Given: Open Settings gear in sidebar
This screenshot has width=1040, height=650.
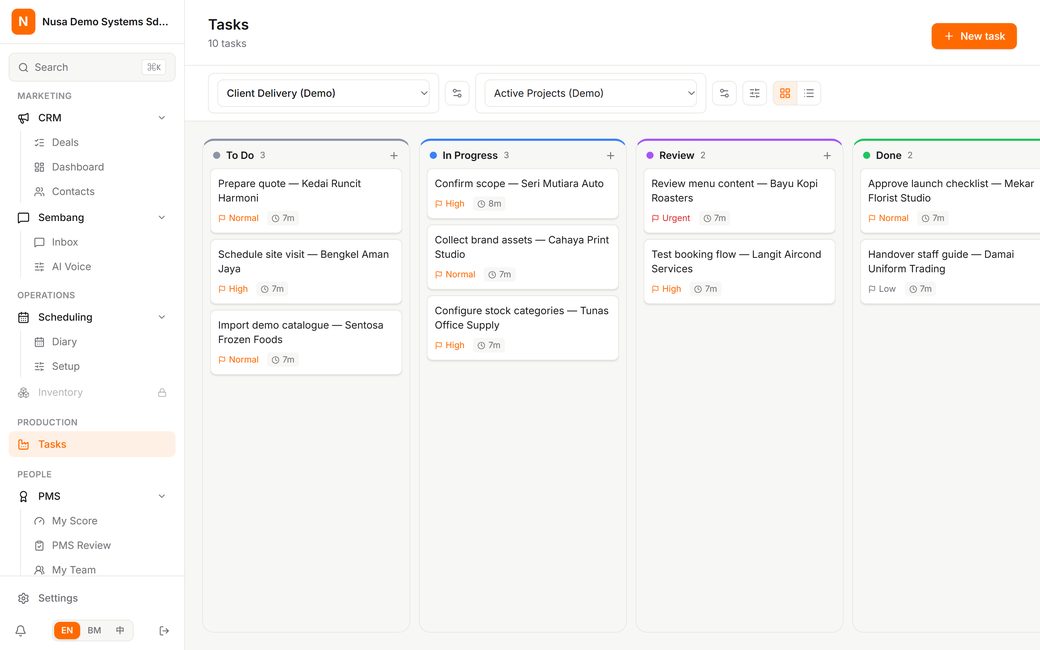Looking at the screenshot, I should (x=23, y=598).
